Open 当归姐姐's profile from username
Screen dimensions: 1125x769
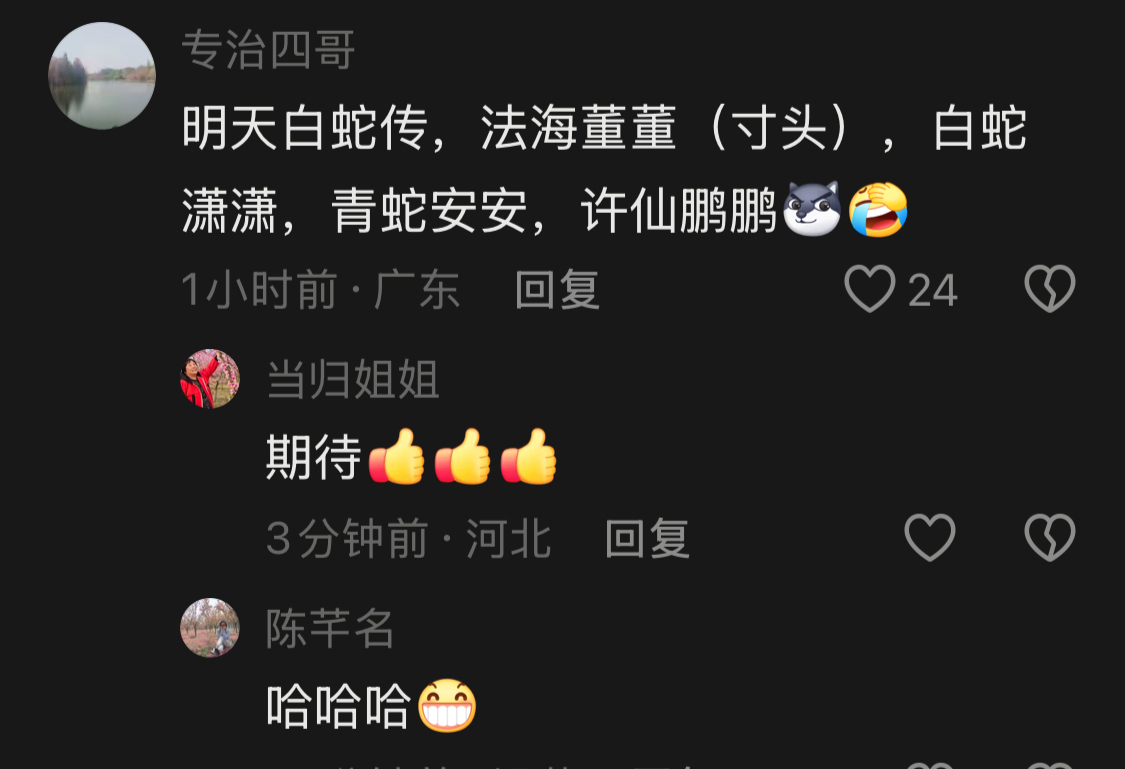352,379
